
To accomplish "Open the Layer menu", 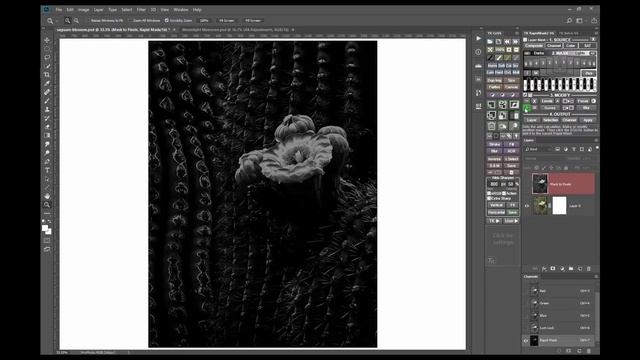I will point(98,9).
